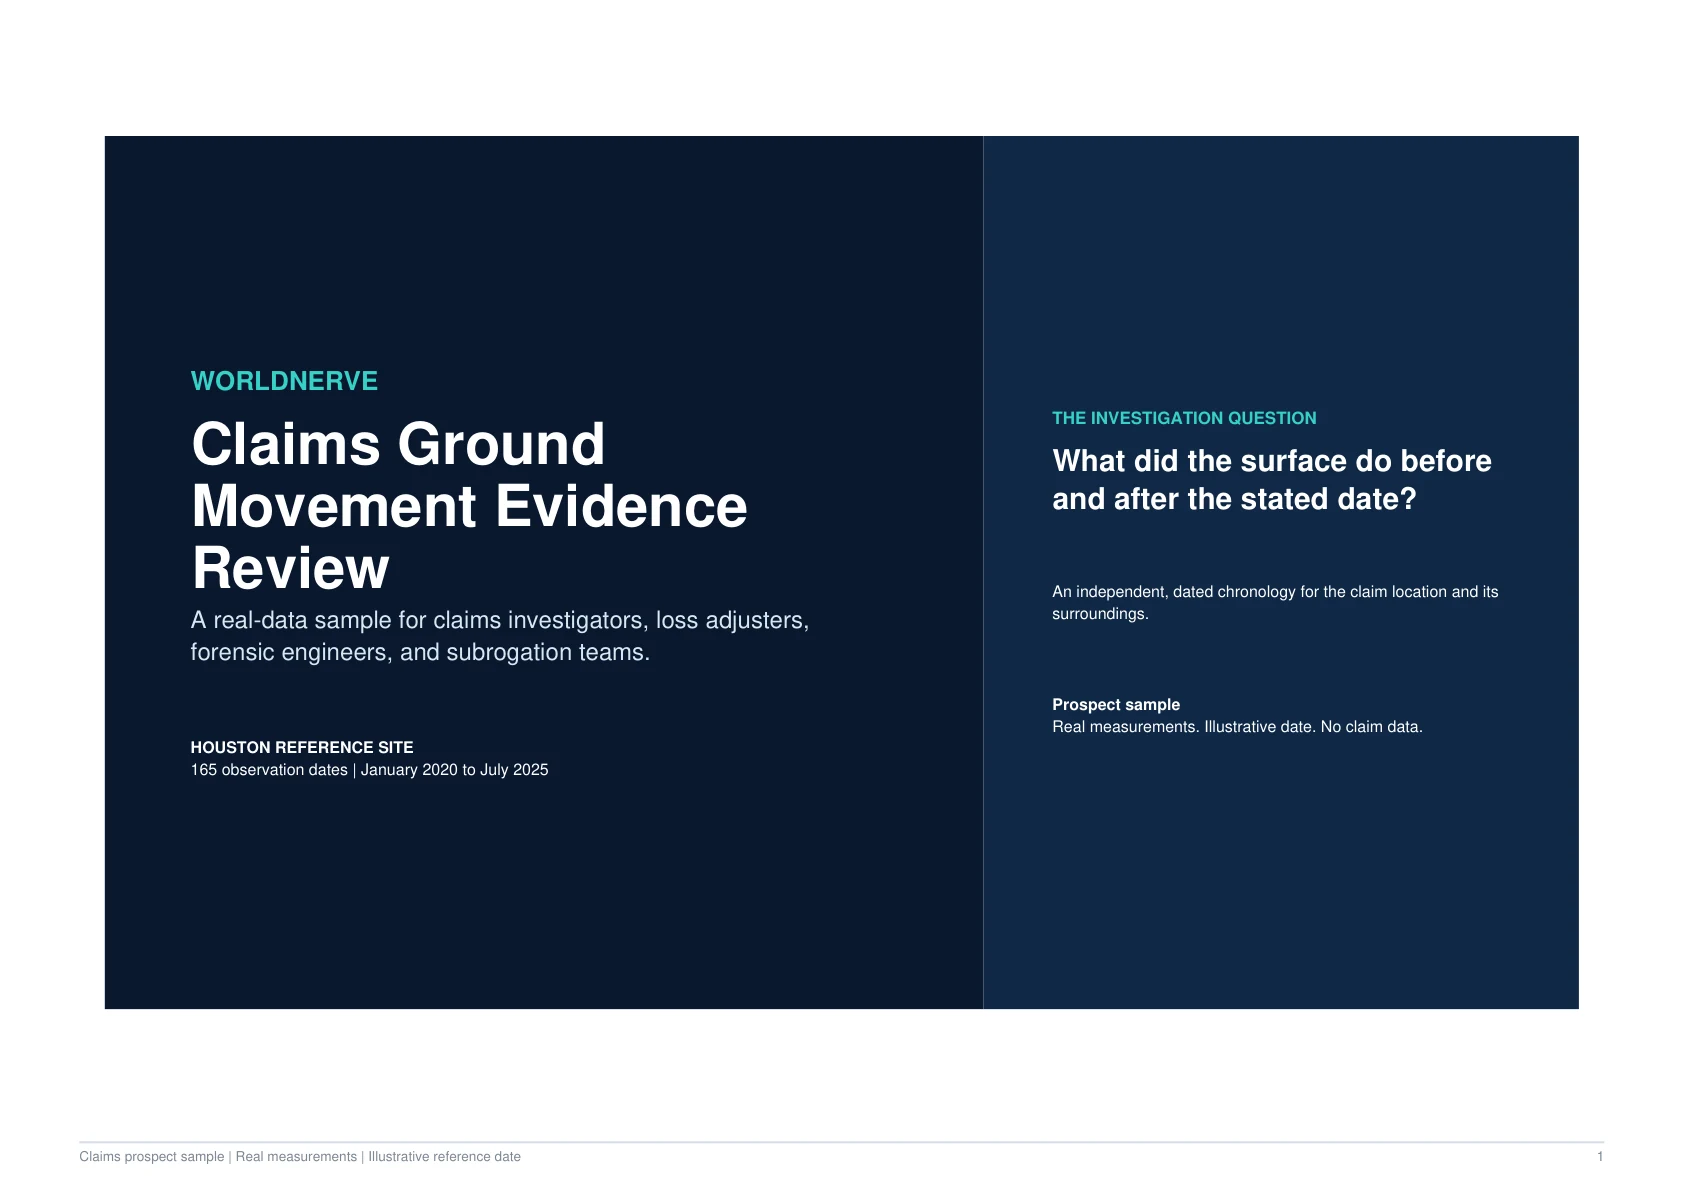Click 'THE INVESTIGATION QUESTION' heading
Viewport: 1684px width, 1191px height.
pos(1184,418)
